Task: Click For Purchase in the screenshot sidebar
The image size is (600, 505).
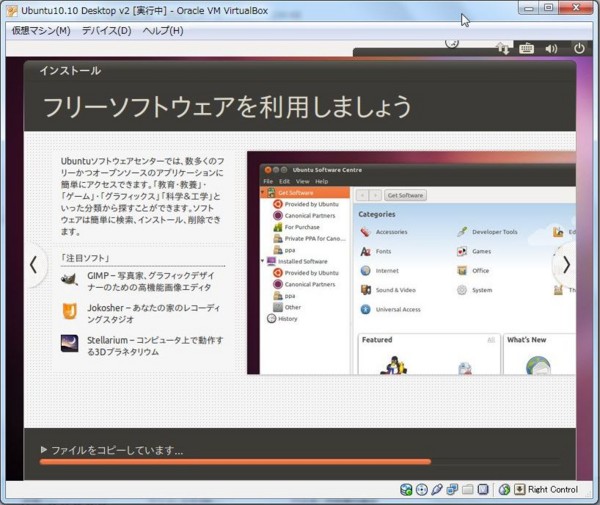Action: (297, 227)
